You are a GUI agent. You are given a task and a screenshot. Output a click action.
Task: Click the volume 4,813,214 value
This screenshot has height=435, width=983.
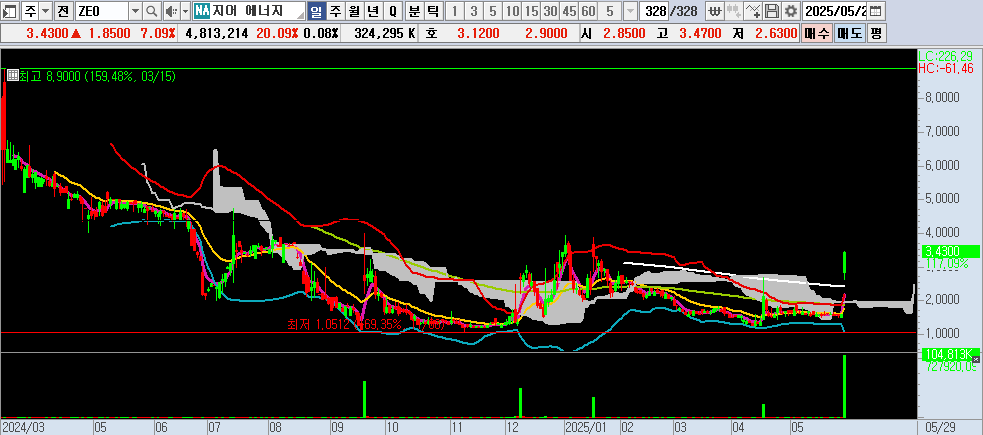pyautogui.click(x=219, y=33)
